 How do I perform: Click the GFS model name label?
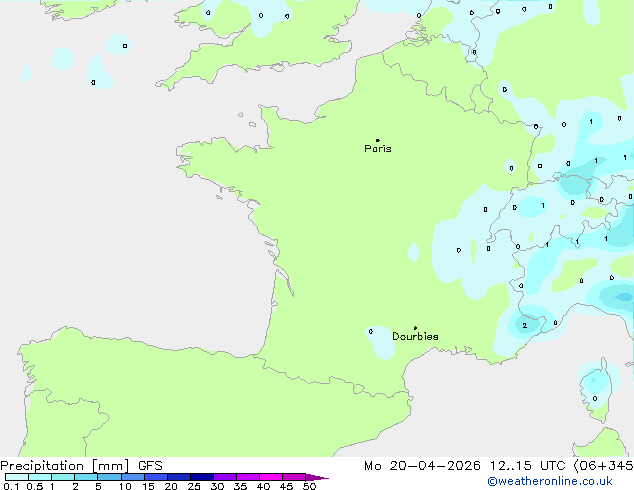150,466
